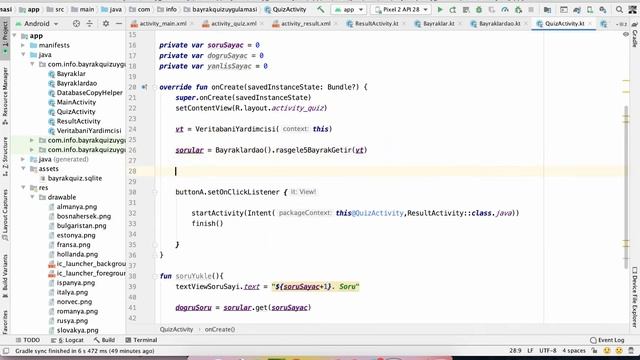Open the Pixel 2 API 28 device dropdown

[x=402, y=9]
